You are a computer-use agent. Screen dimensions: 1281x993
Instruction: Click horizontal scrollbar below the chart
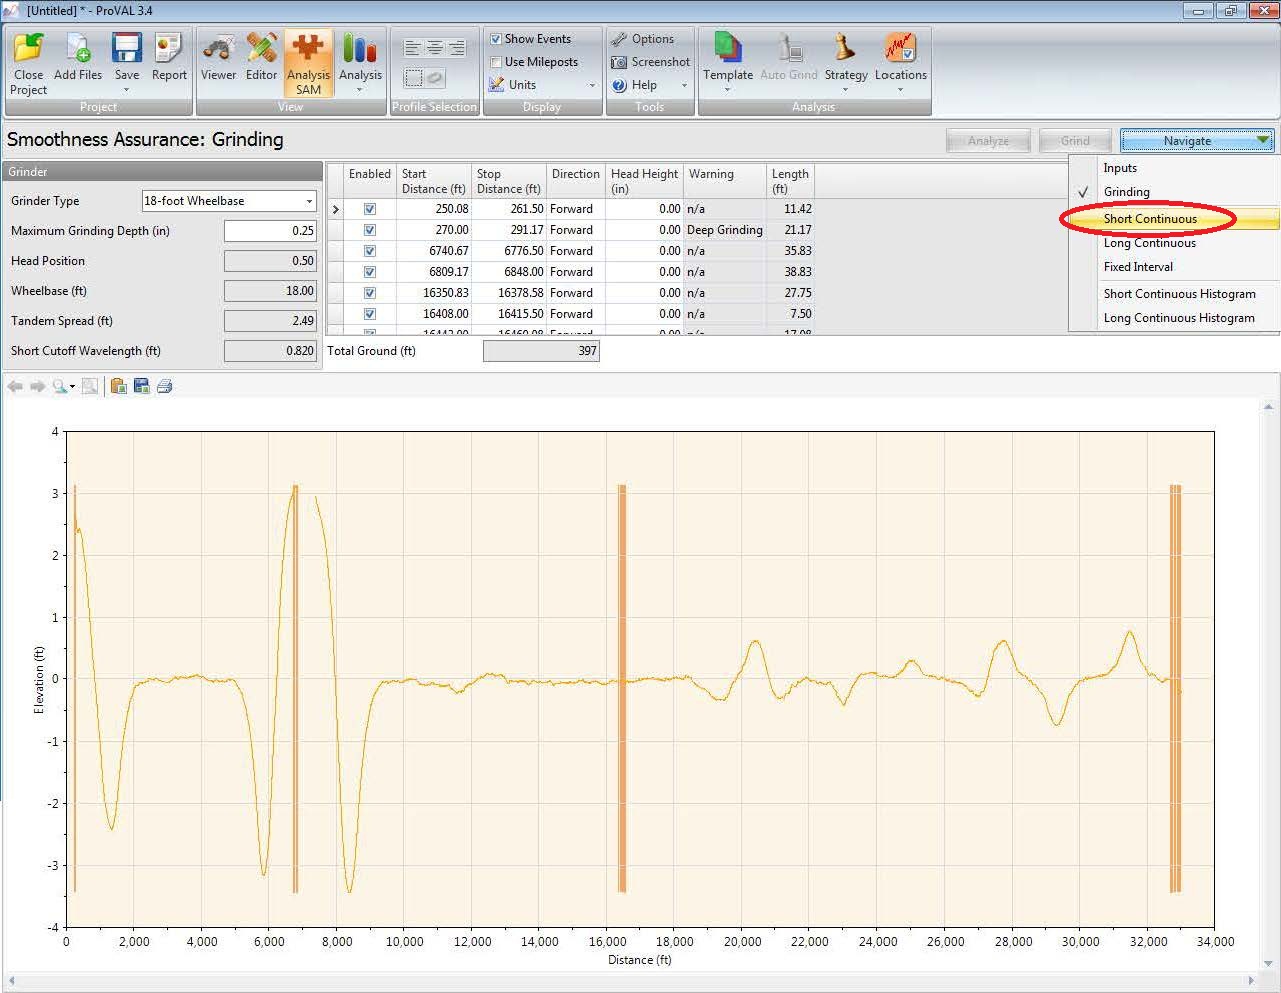click(630, 981)
